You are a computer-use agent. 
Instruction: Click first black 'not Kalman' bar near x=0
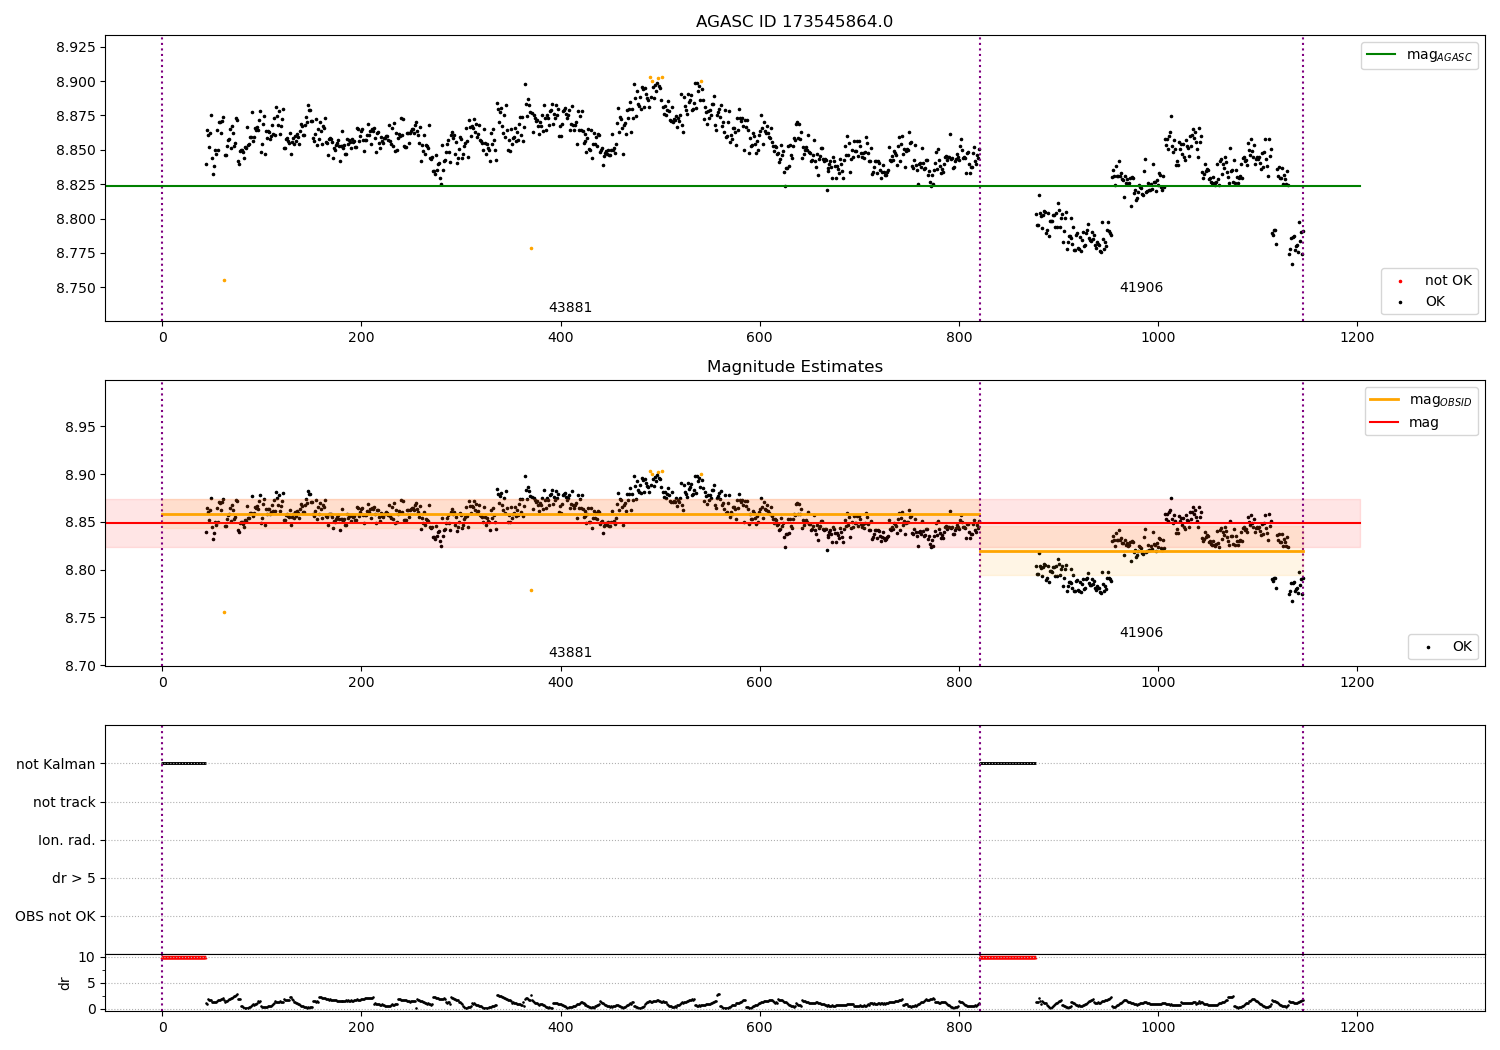point(184,764)
